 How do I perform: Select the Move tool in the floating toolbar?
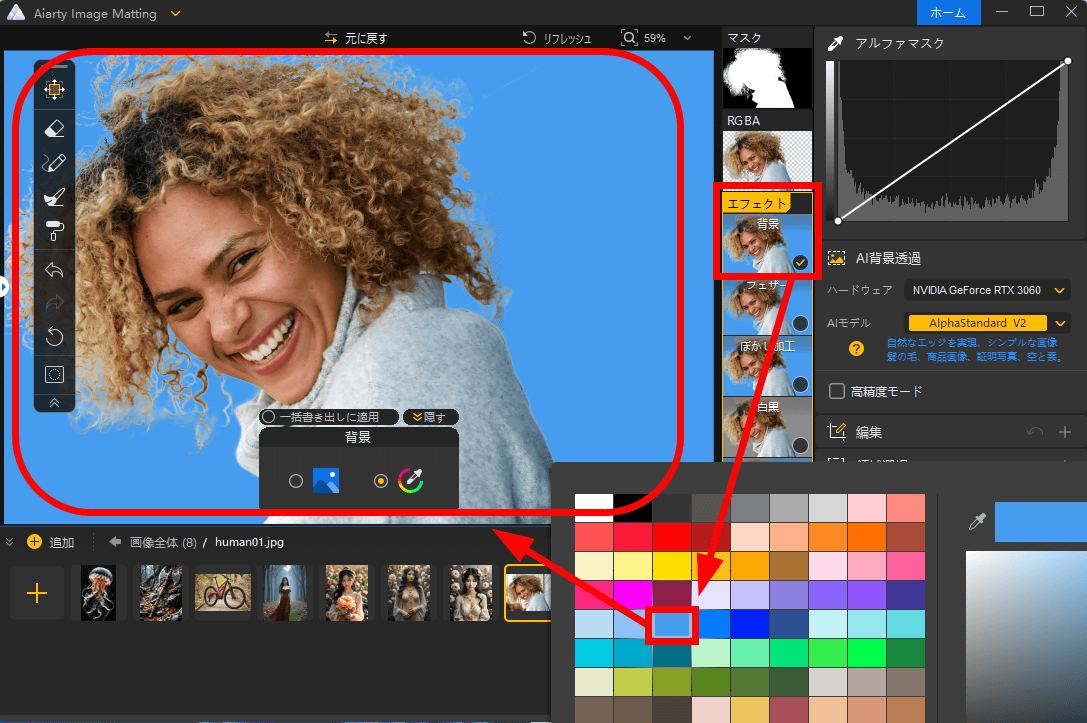pyautogui.click(x=55, y=89)
